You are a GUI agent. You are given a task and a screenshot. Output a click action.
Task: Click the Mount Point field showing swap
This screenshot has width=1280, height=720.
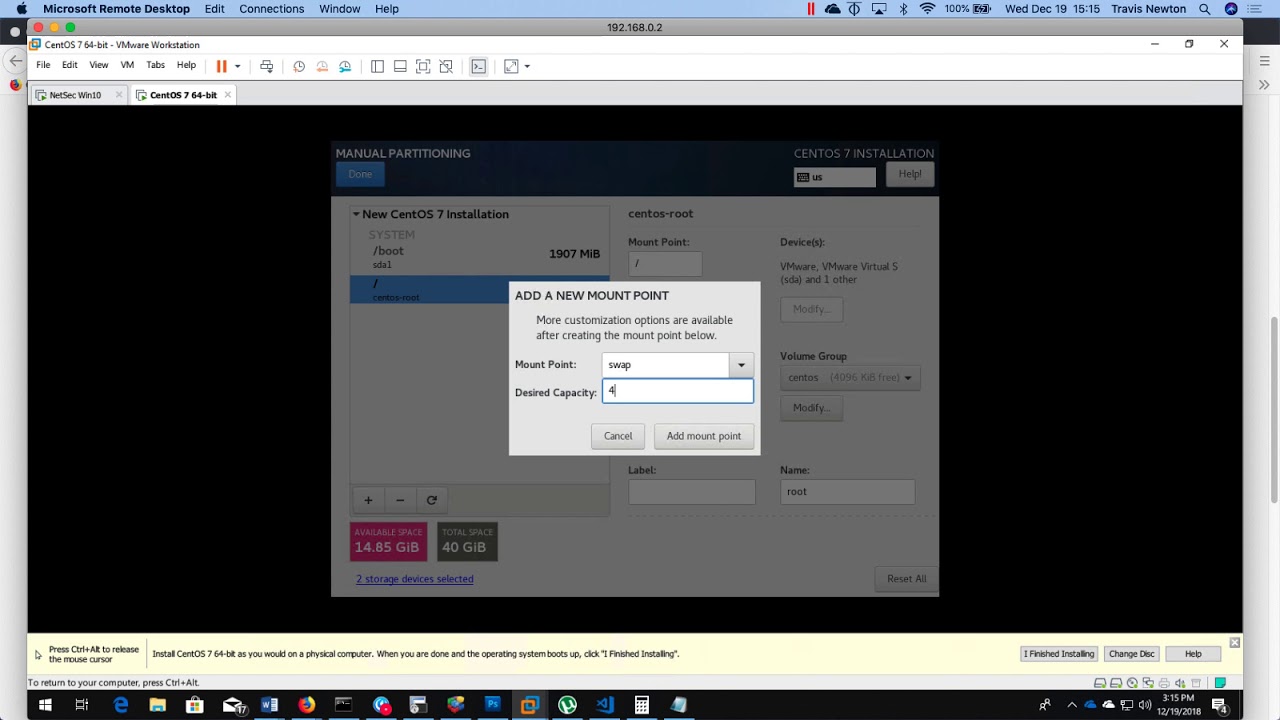(x=666, y=365)
